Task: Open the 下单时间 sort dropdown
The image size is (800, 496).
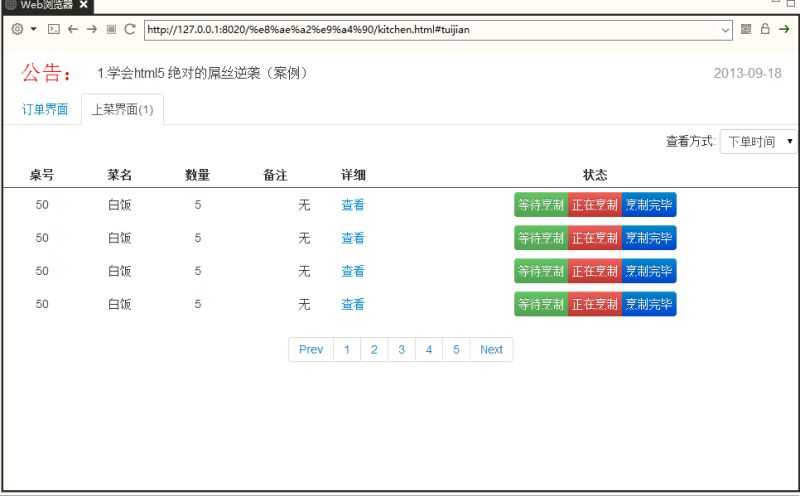Action: coord(759,141)
